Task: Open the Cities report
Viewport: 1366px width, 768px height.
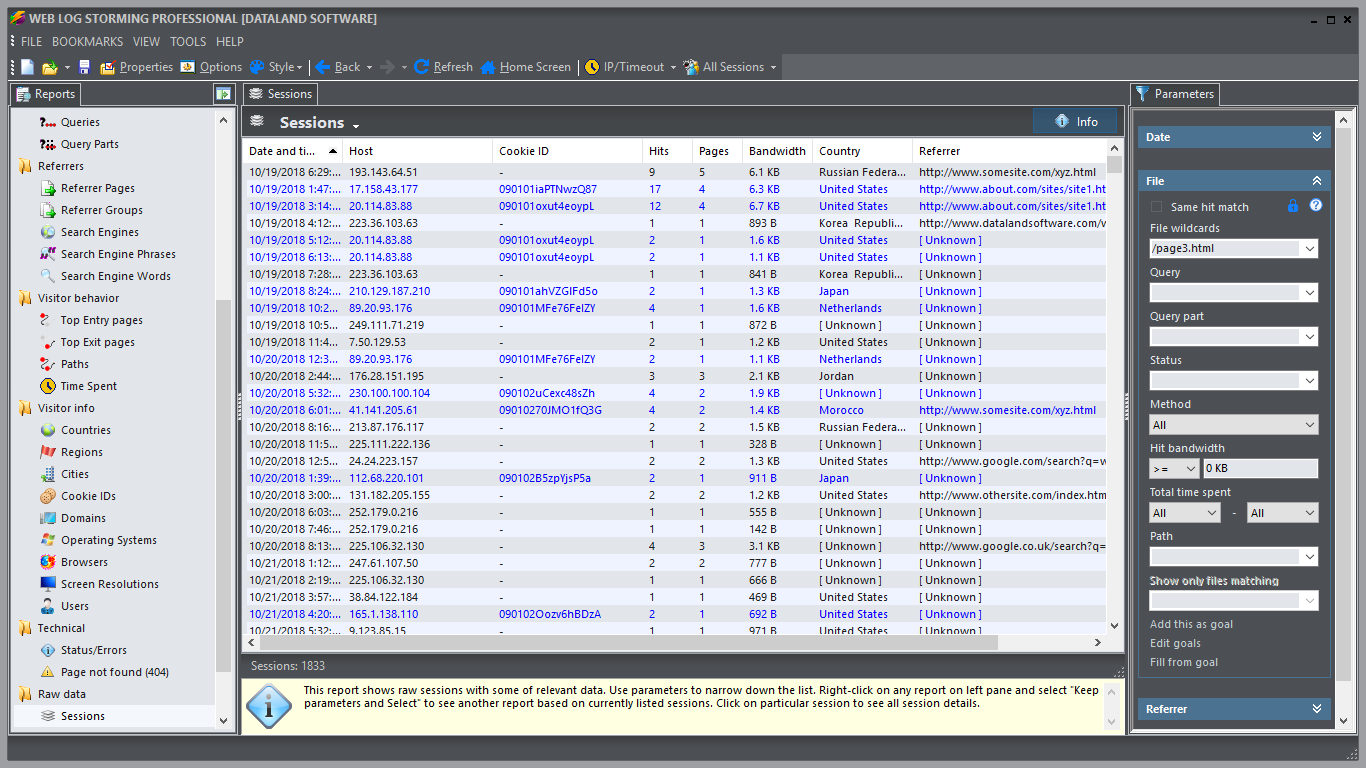Action: tap(74, 474)
